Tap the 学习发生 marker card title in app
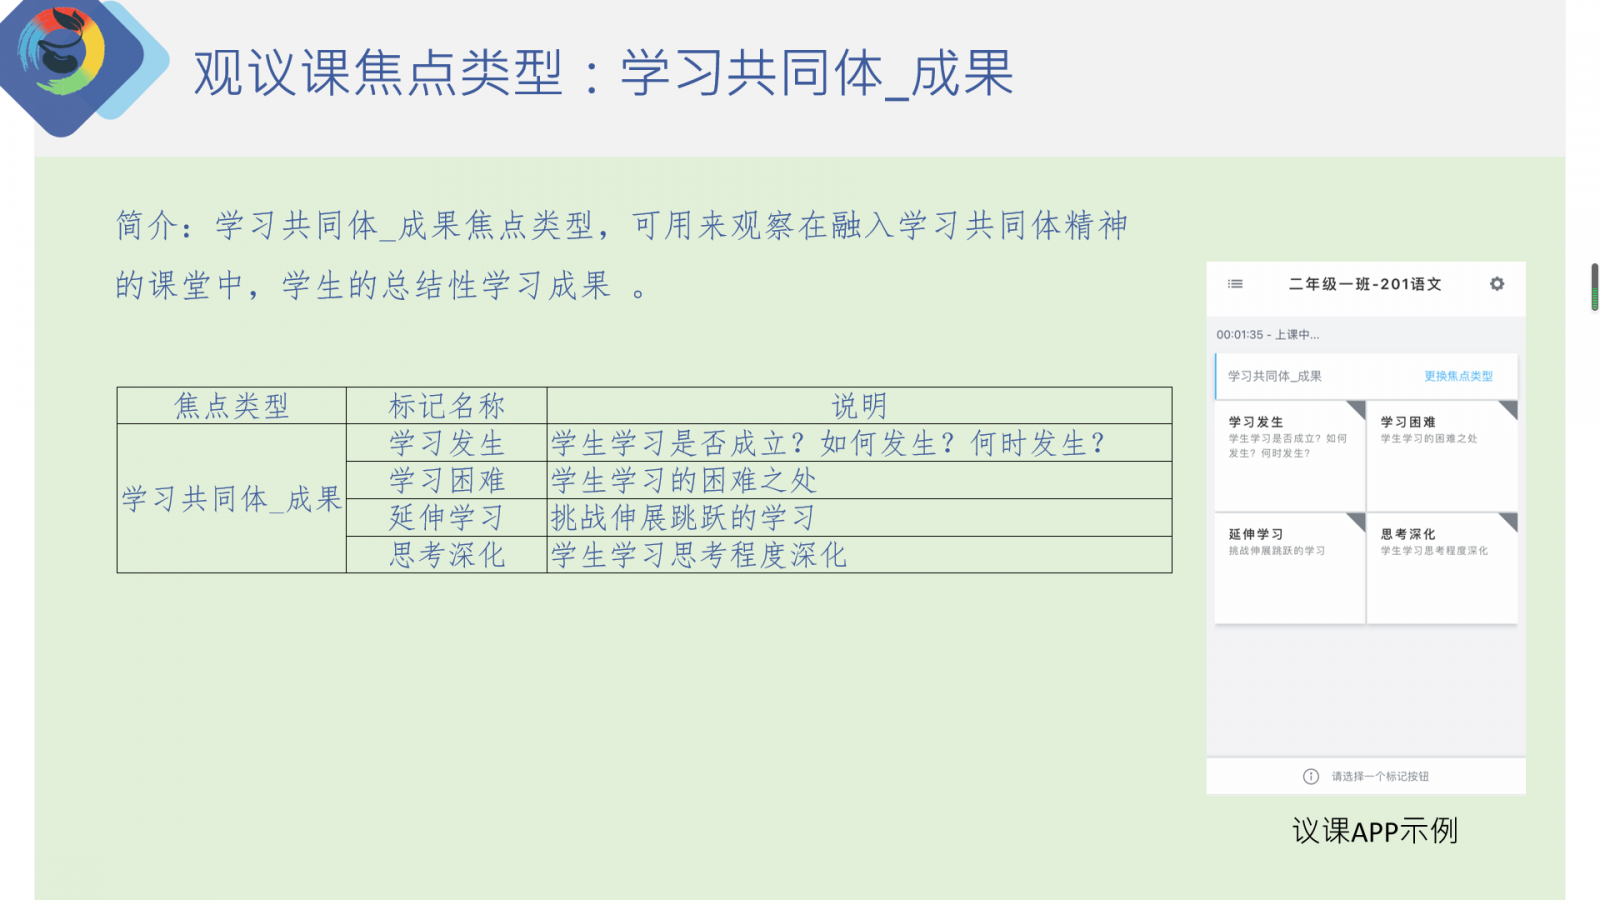Screen dimensions: 1600x900 click(x=1256, y=422)
